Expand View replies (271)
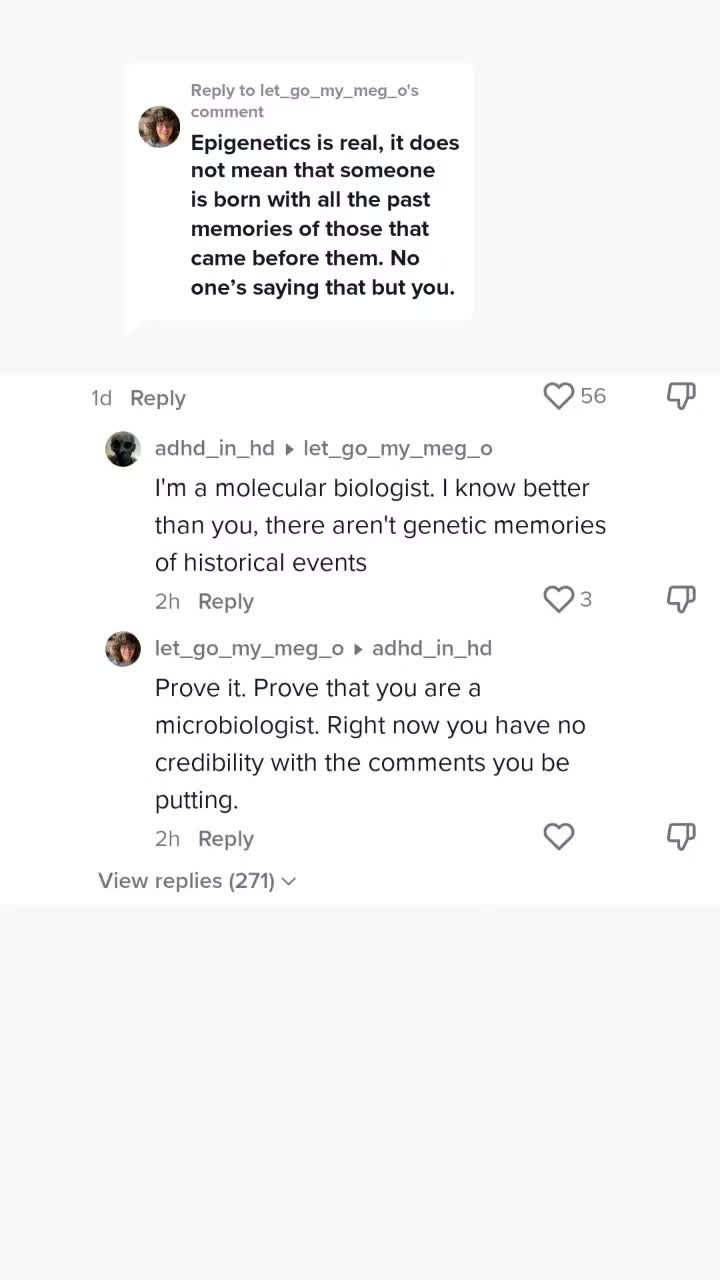720x1280 pixels. (x=197, y=881)
